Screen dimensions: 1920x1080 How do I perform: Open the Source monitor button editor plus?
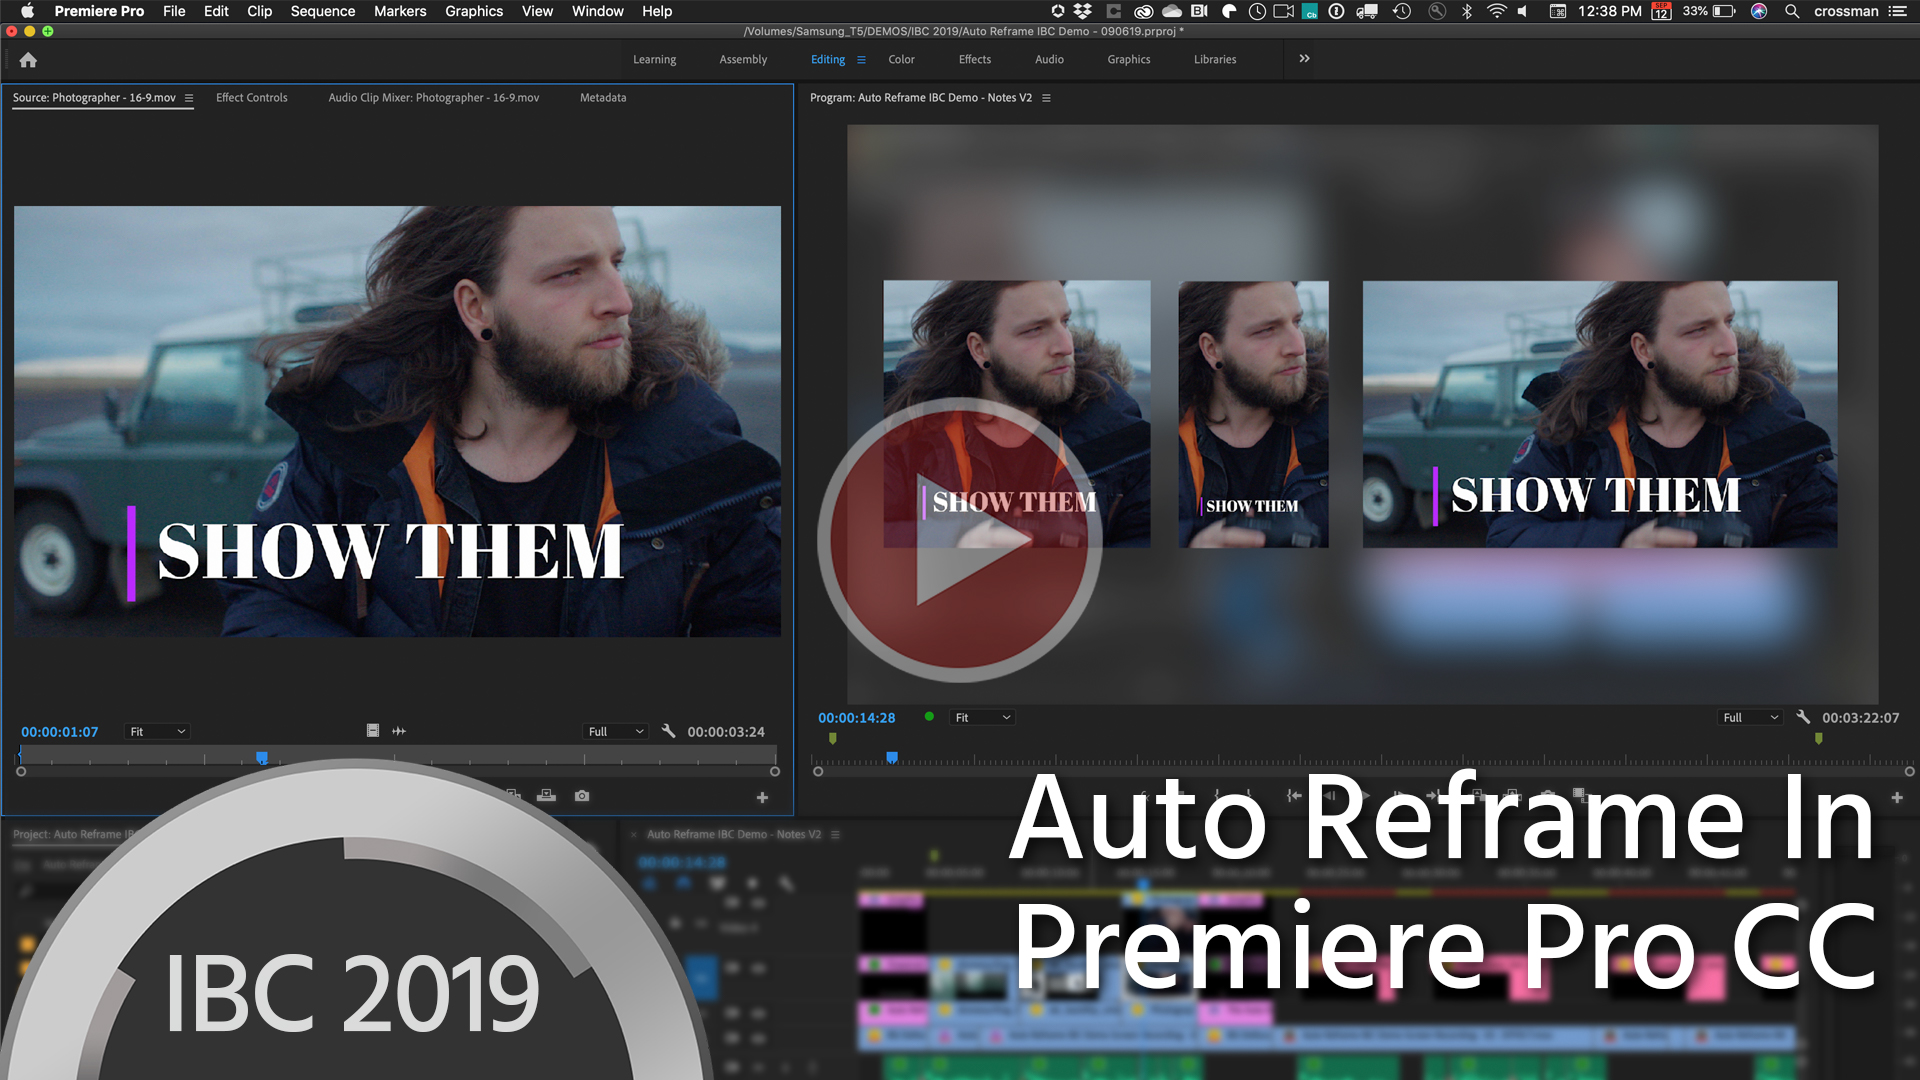(x=762, y=797)
